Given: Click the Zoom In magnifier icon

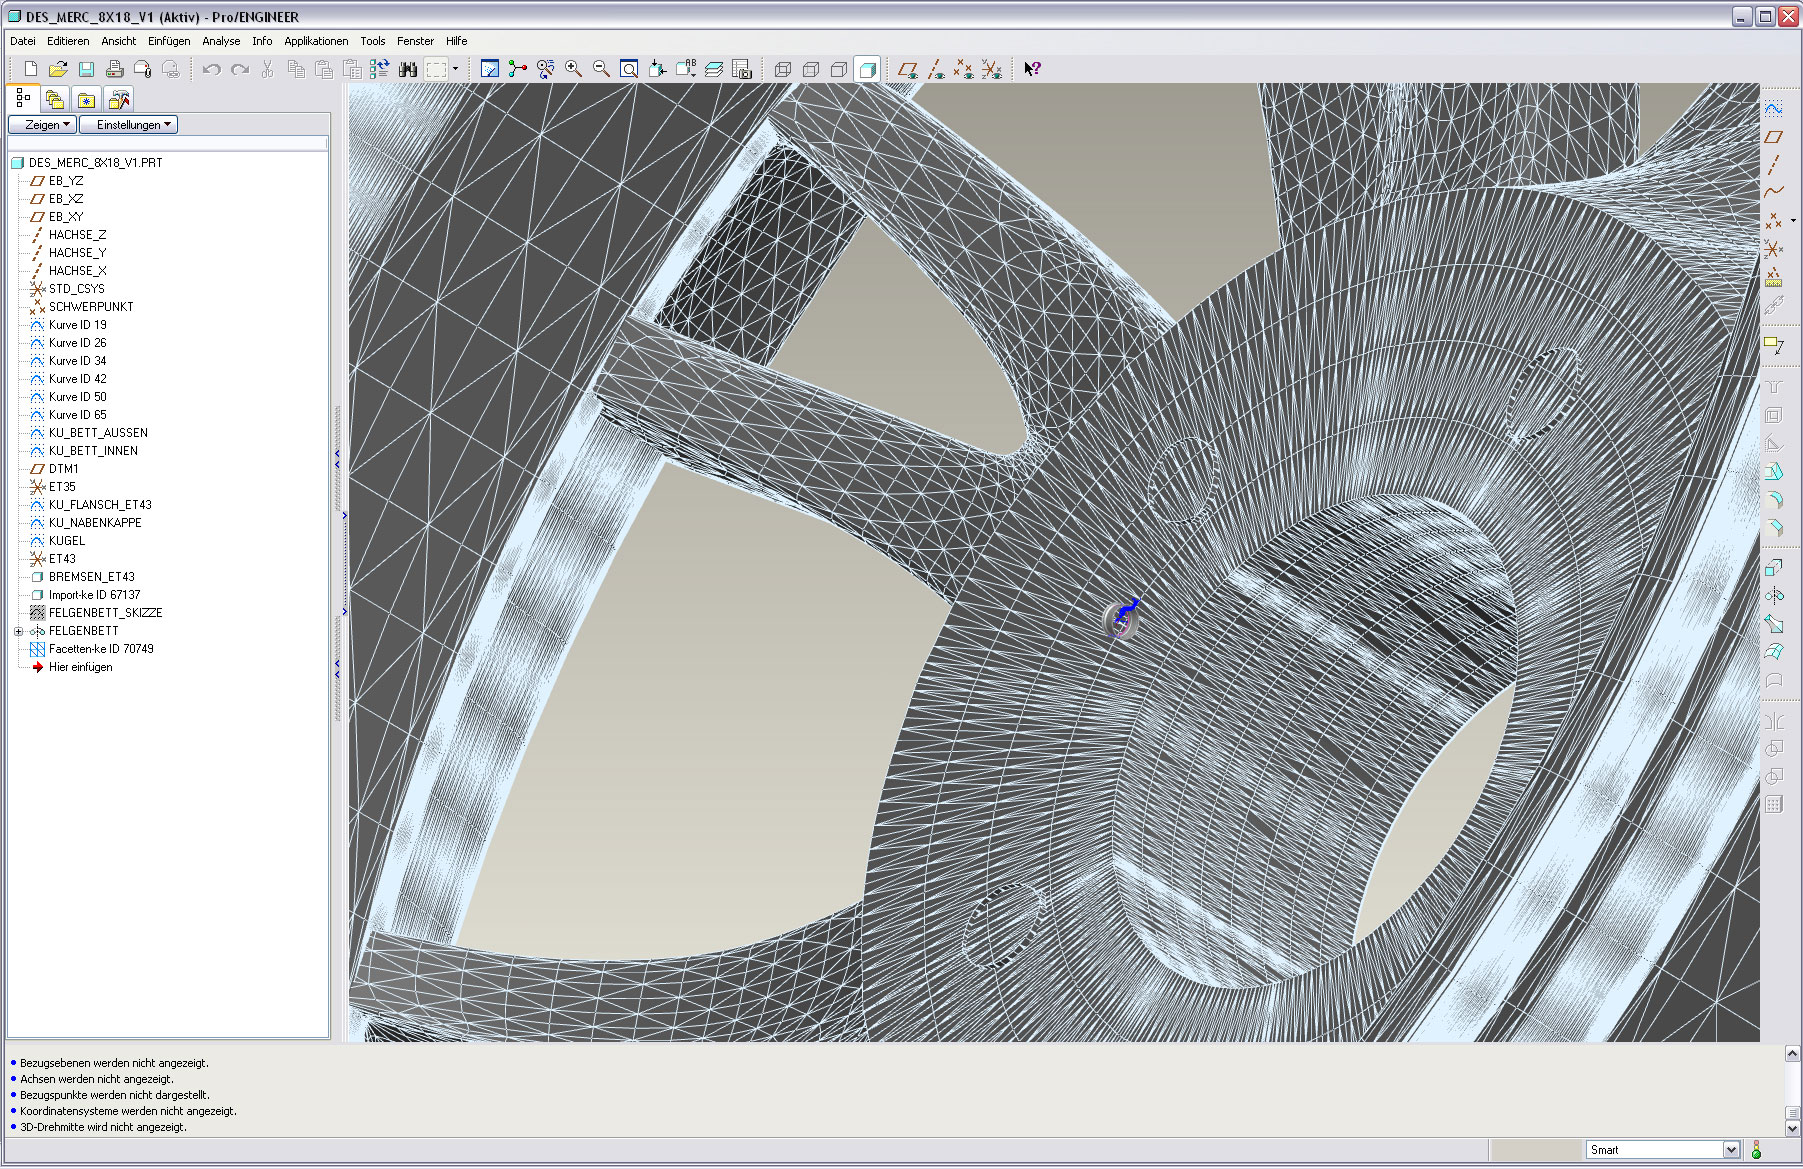Looking at the screenshot, I should pos(573,69).
